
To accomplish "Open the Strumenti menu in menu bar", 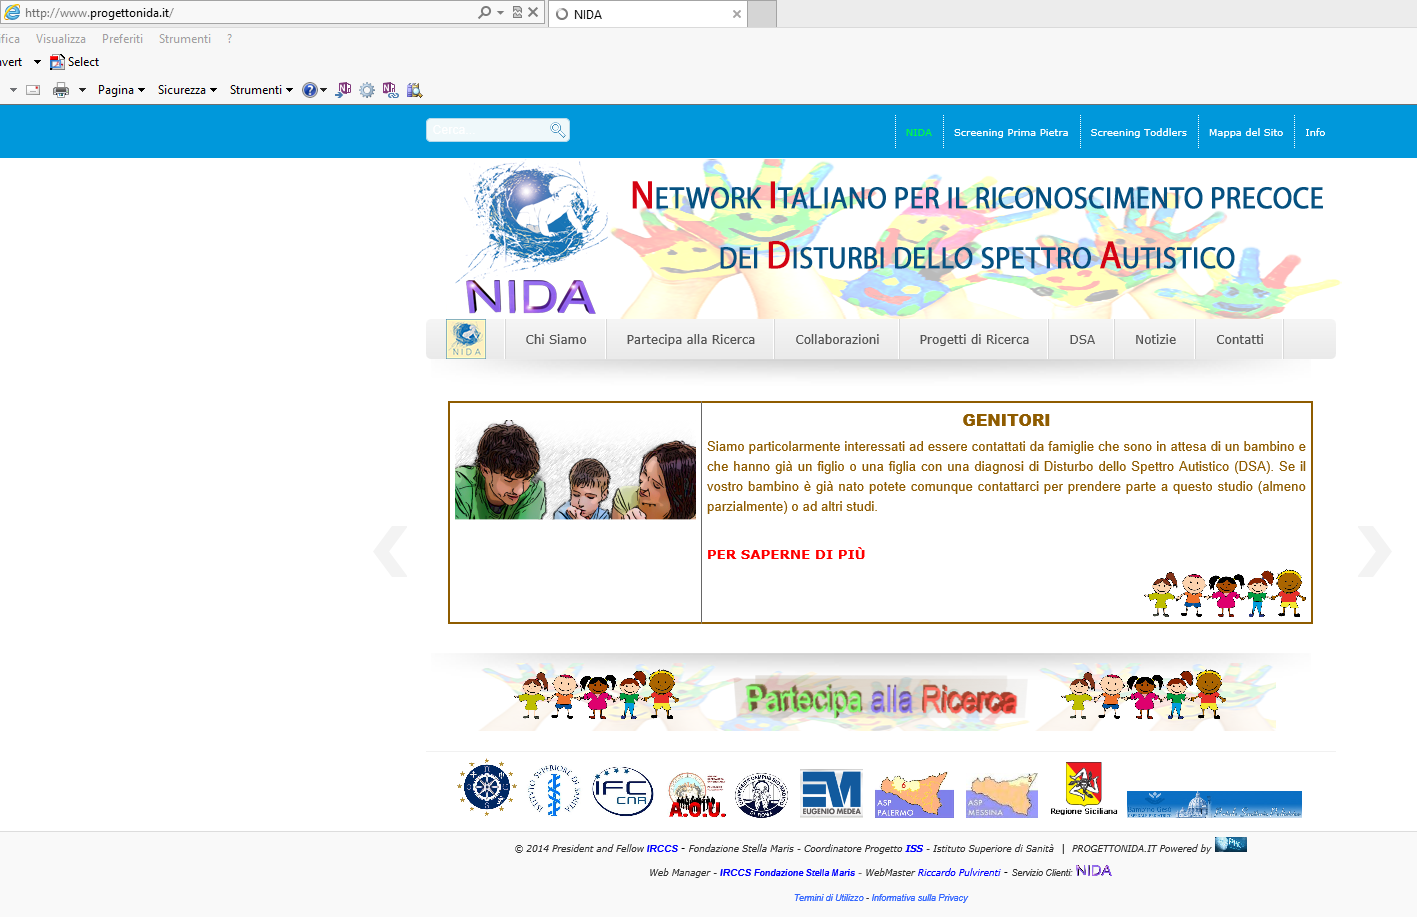I will coord(185,39).
